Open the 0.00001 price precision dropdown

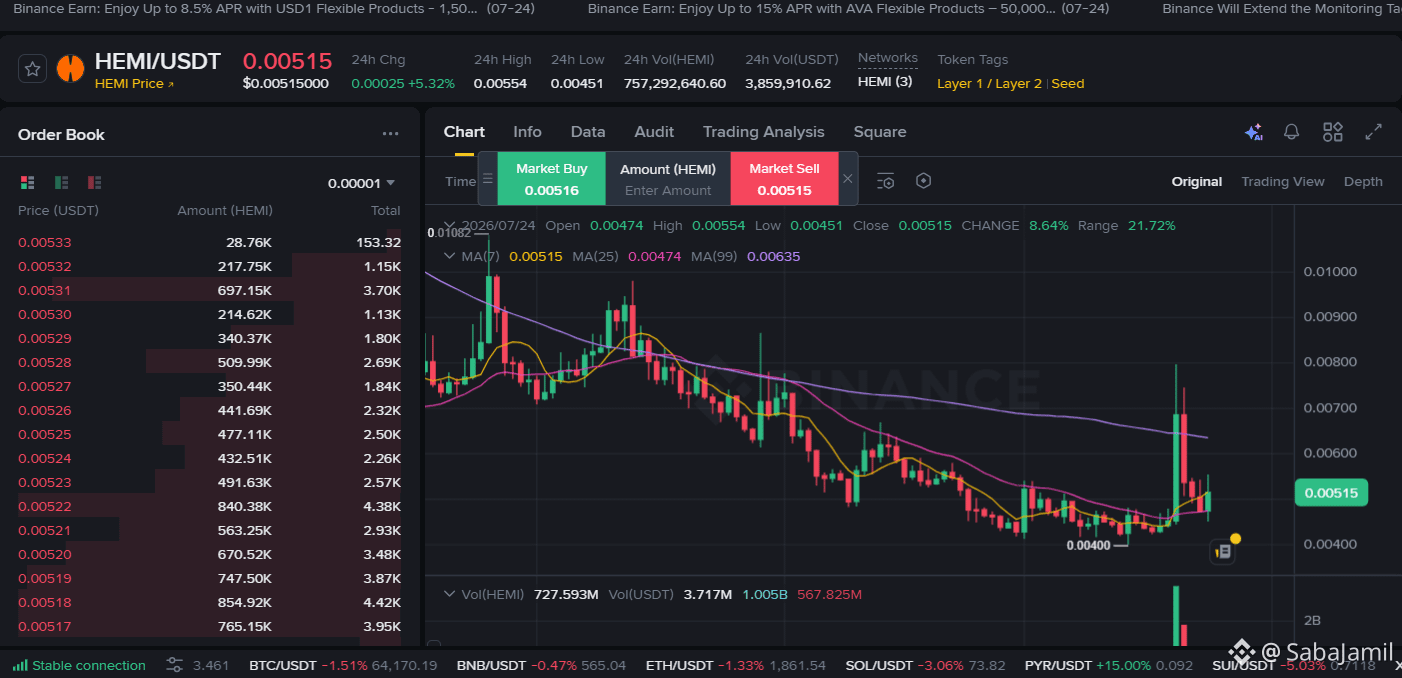(361, 183)
